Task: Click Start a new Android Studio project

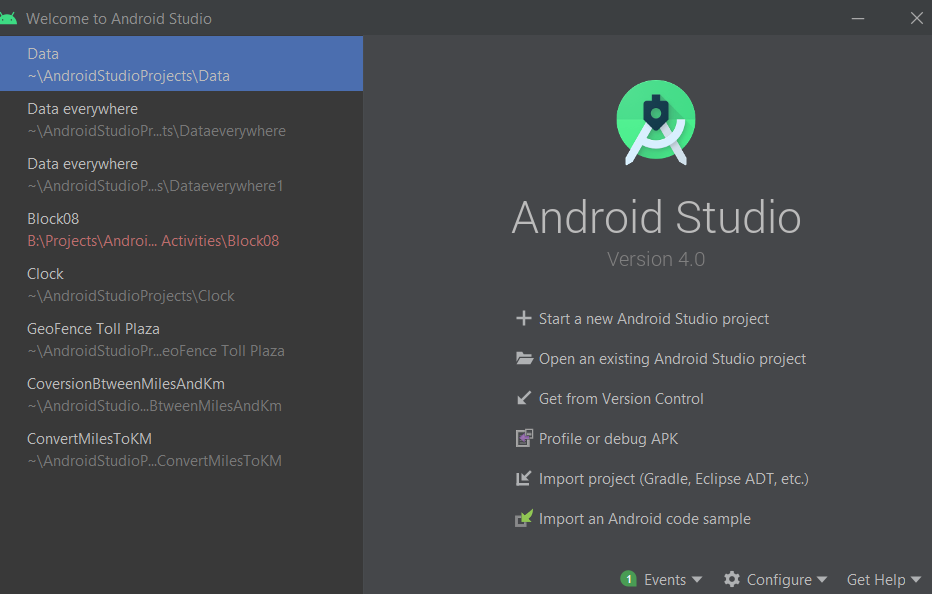Action: point(653,318)
